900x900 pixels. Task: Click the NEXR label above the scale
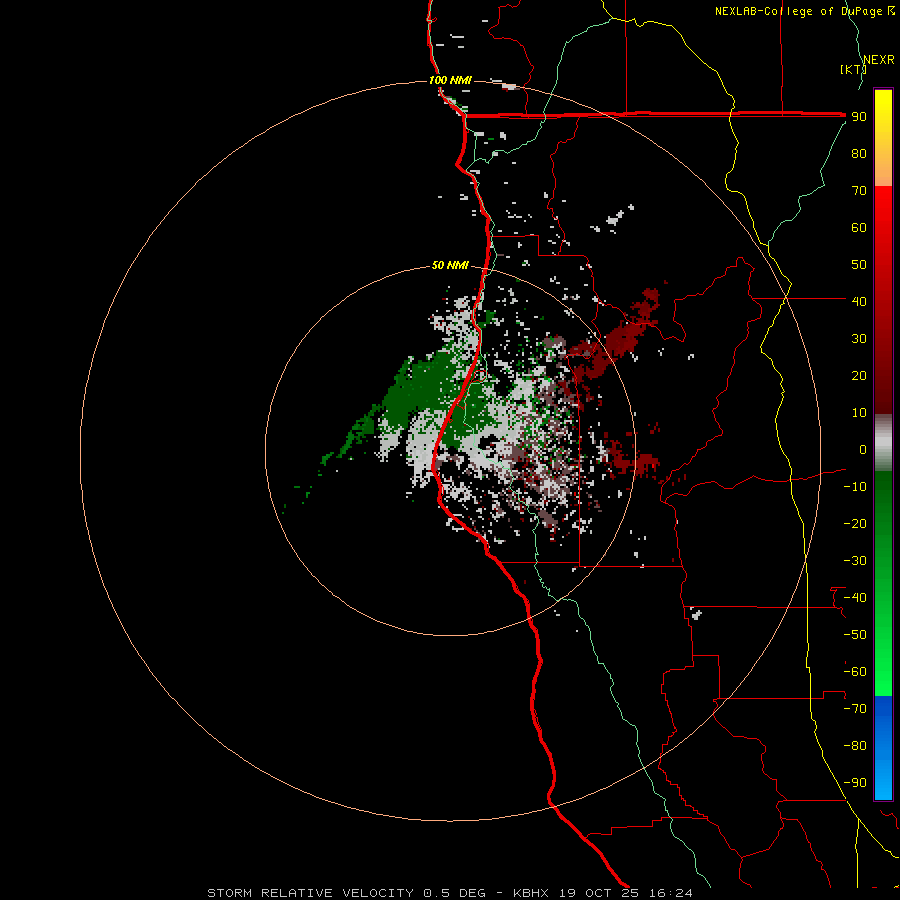[878, 60]
